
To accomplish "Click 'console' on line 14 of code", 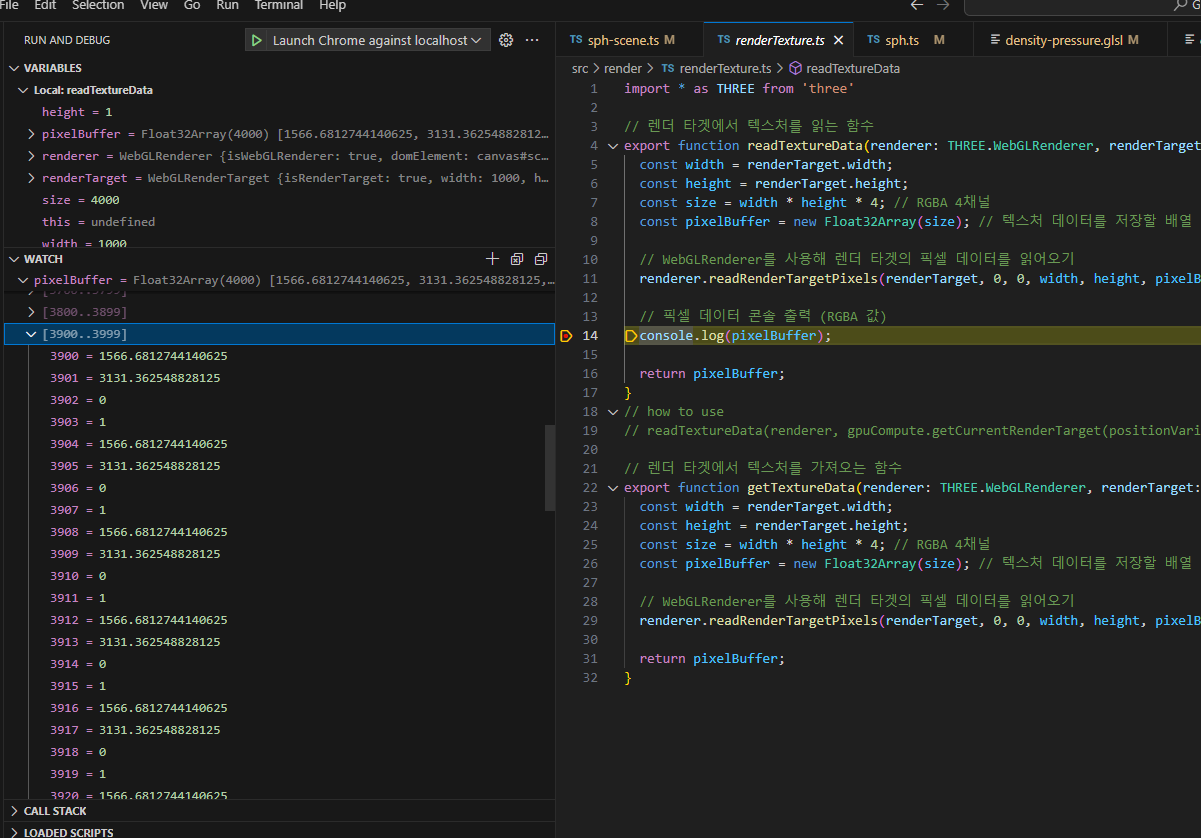I will click(666, 336).
